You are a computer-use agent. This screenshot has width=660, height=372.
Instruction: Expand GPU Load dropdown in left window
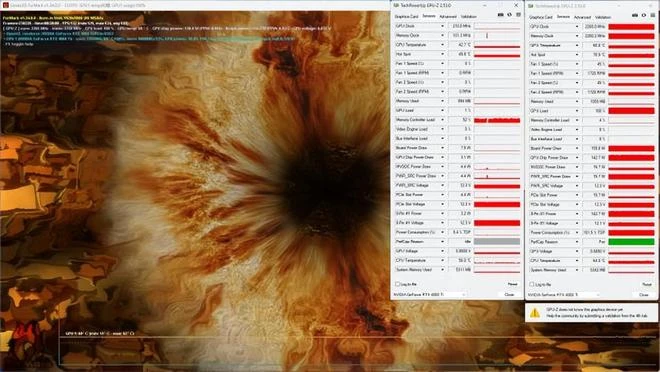coord(442,110)
